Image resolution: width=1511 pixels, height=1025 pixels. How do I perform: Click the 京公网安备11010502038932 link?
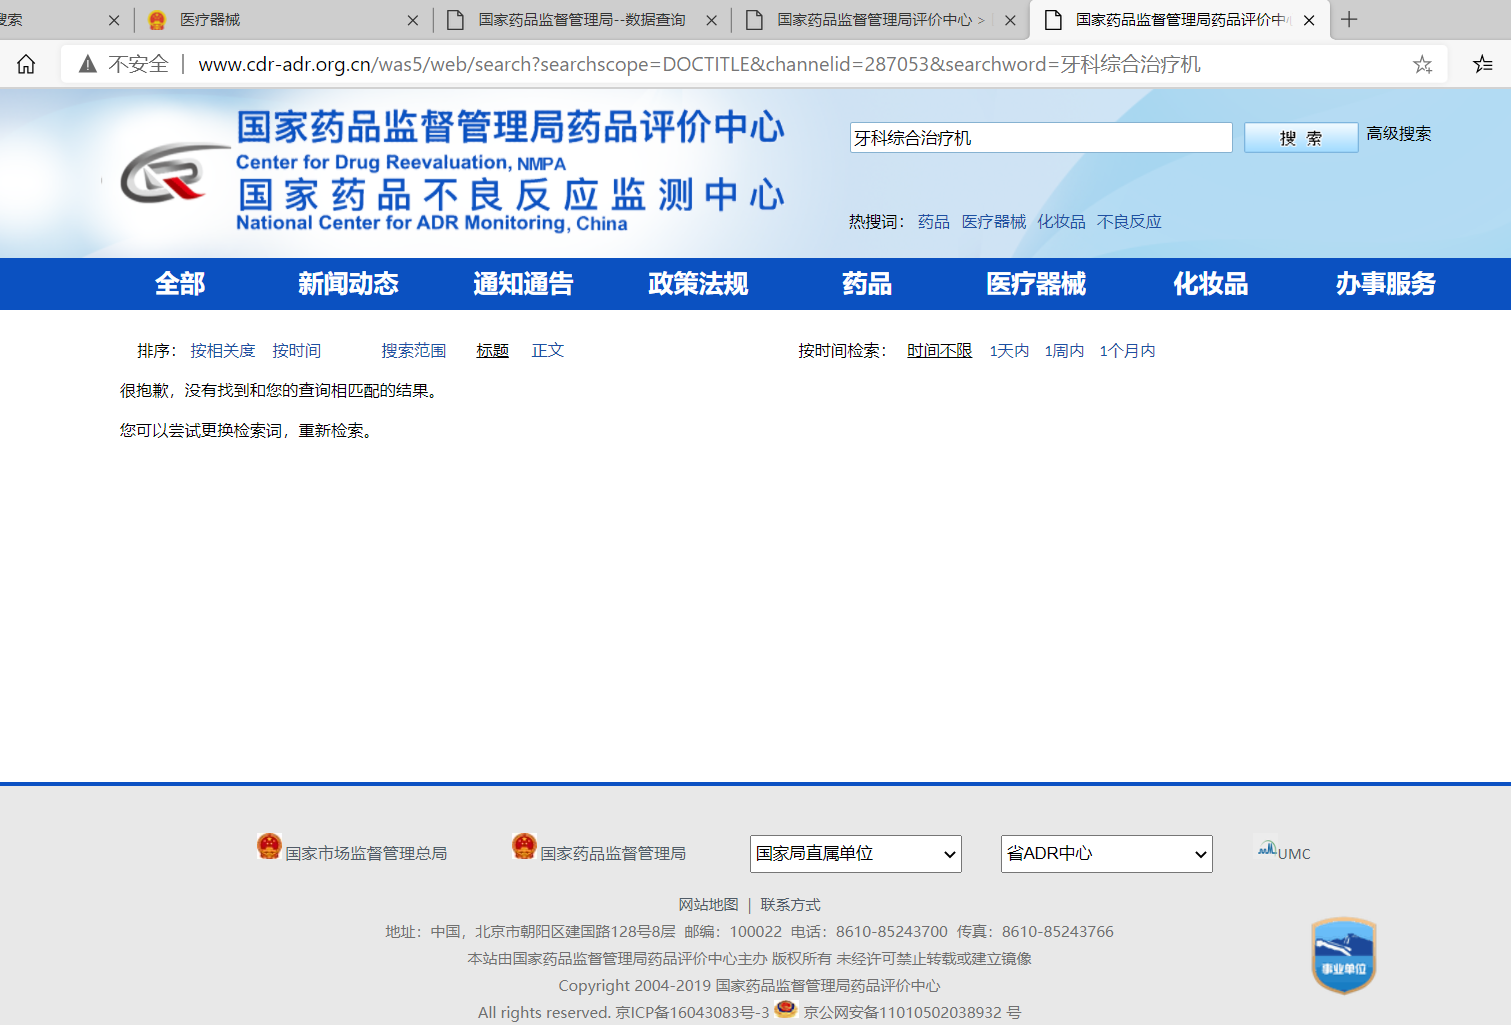(x=912, y=1013)
